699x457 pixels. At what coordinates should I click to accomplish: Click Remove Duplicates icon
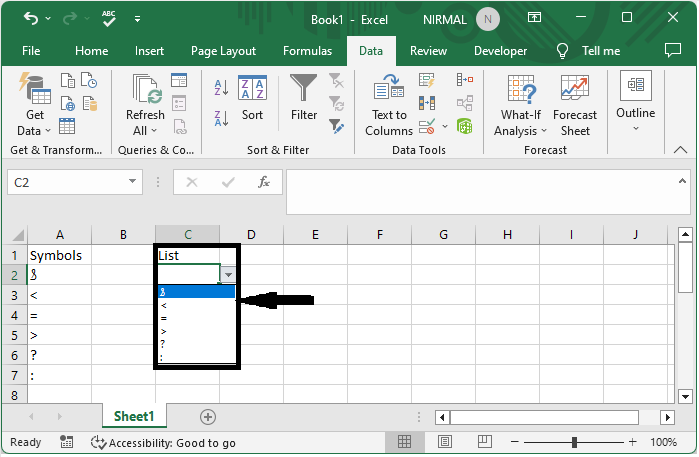coord(427,103)
